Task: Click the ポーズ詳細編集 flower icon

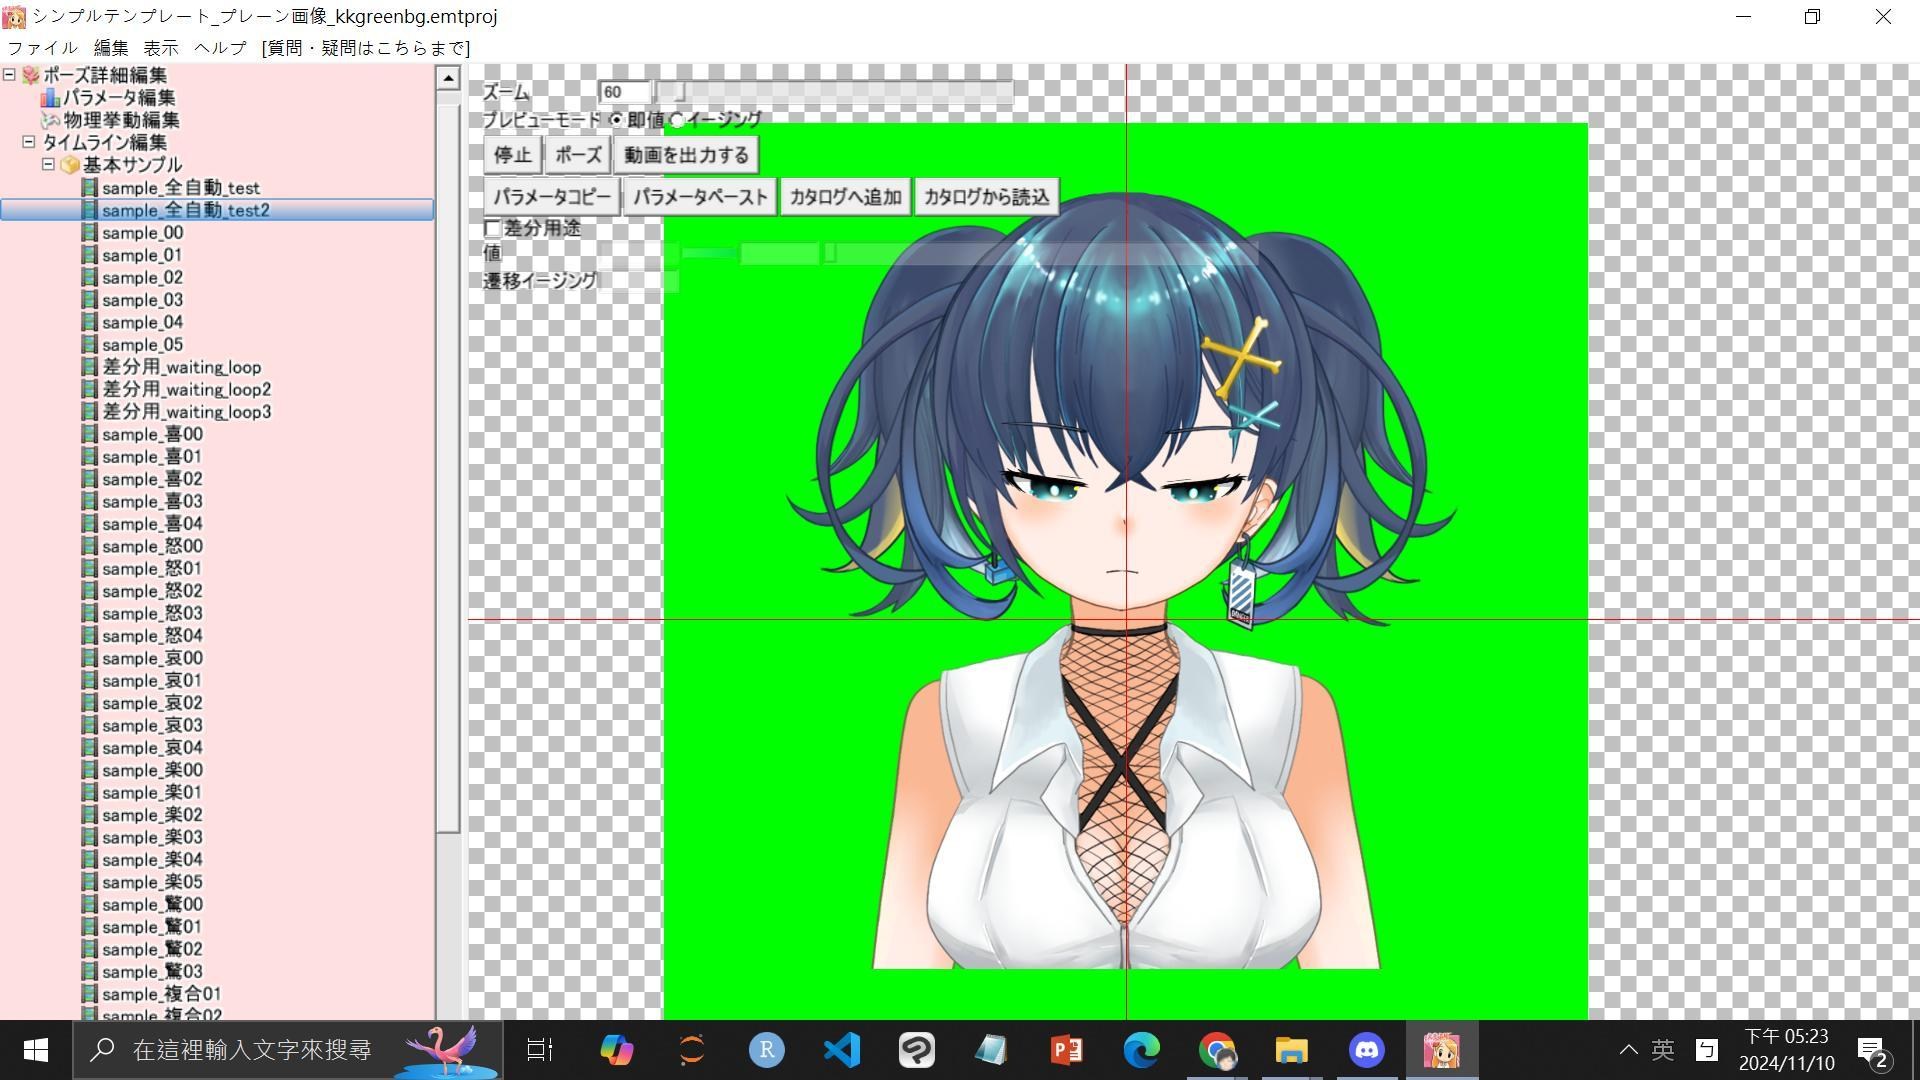Action: 30,75
